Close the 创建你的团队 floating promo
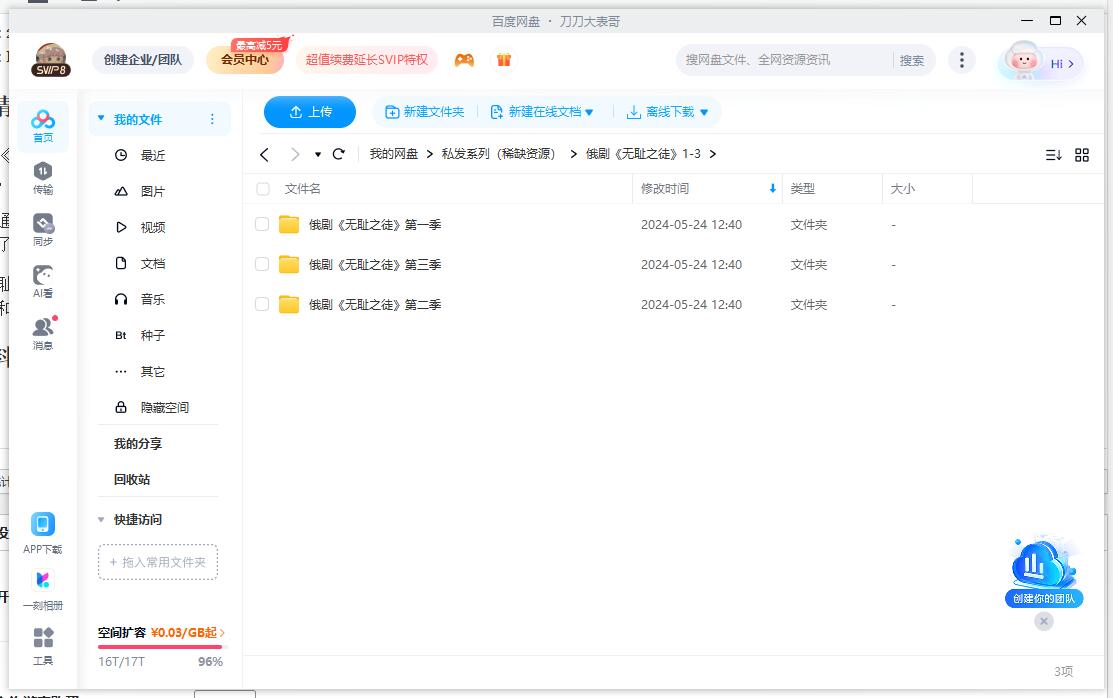Viewport: 1113px width, 698px height. click(1043, 621)
